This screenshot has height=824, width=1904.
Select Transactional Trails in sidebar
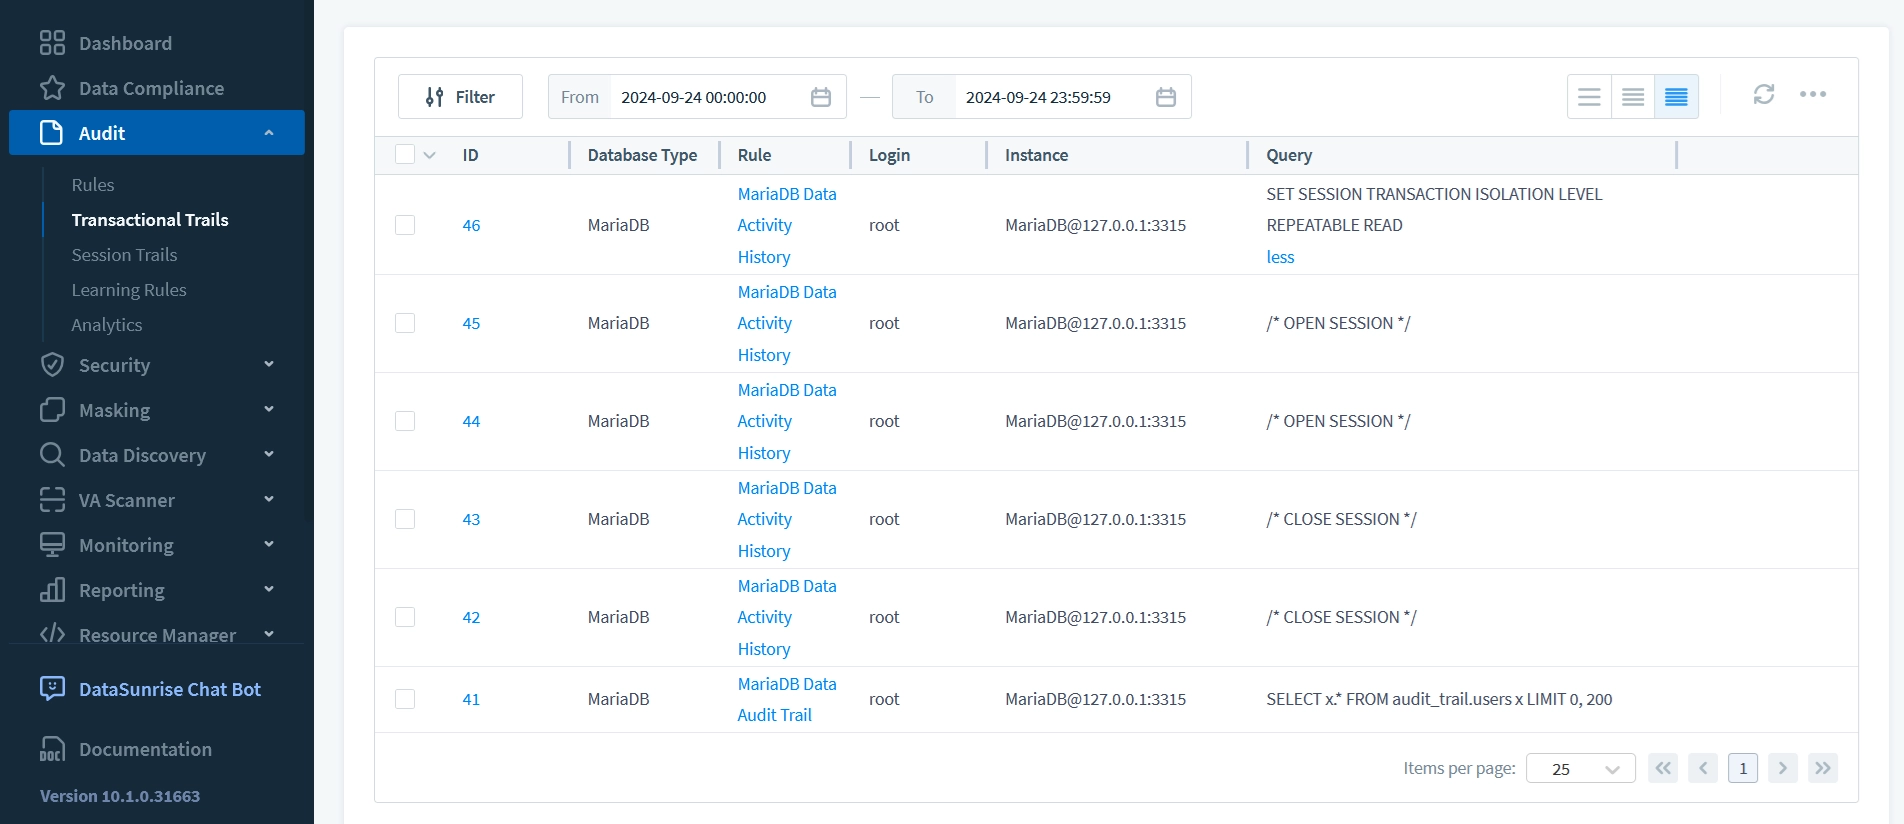150,220
